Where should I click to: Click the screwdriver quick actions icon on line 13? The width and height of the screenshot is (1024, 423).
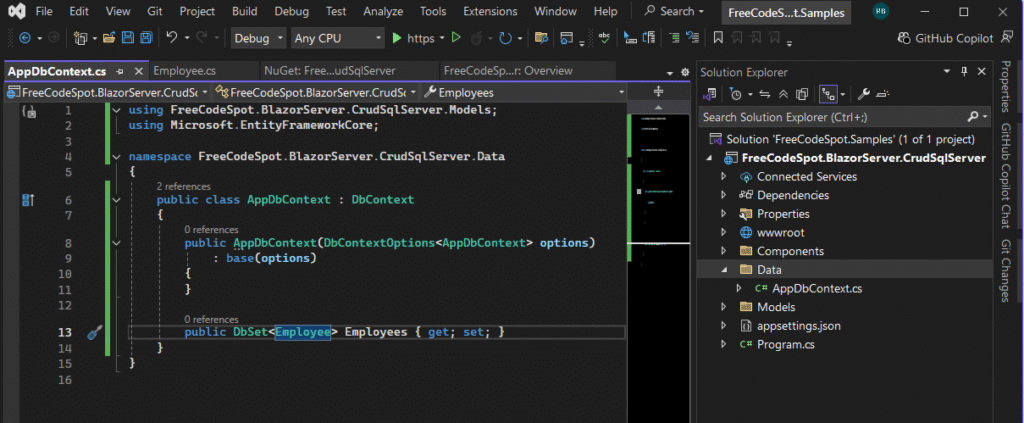(x=95, y=333)
